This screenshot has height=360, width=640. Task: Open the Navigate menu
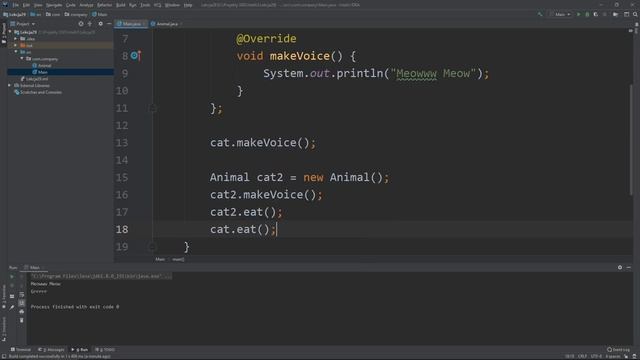(x=54, y=5)
